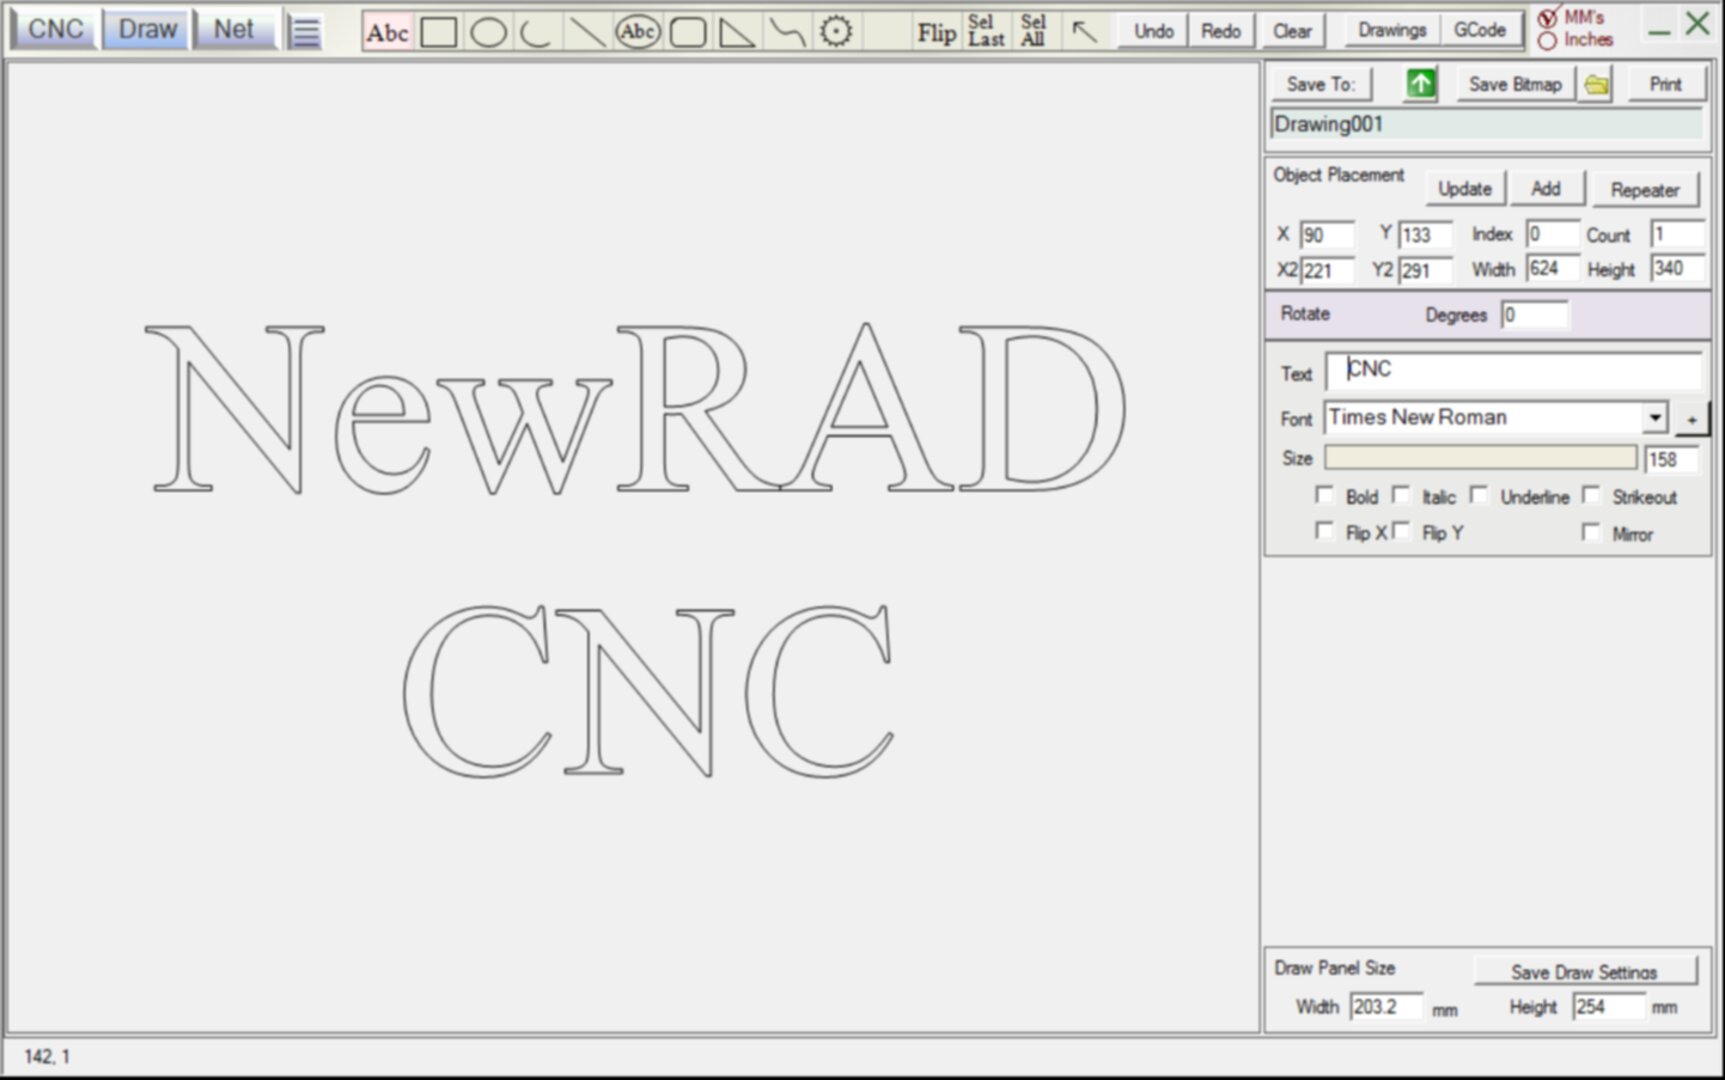Click the Count field
Screen dimensions: 1725x1080
1677,234
